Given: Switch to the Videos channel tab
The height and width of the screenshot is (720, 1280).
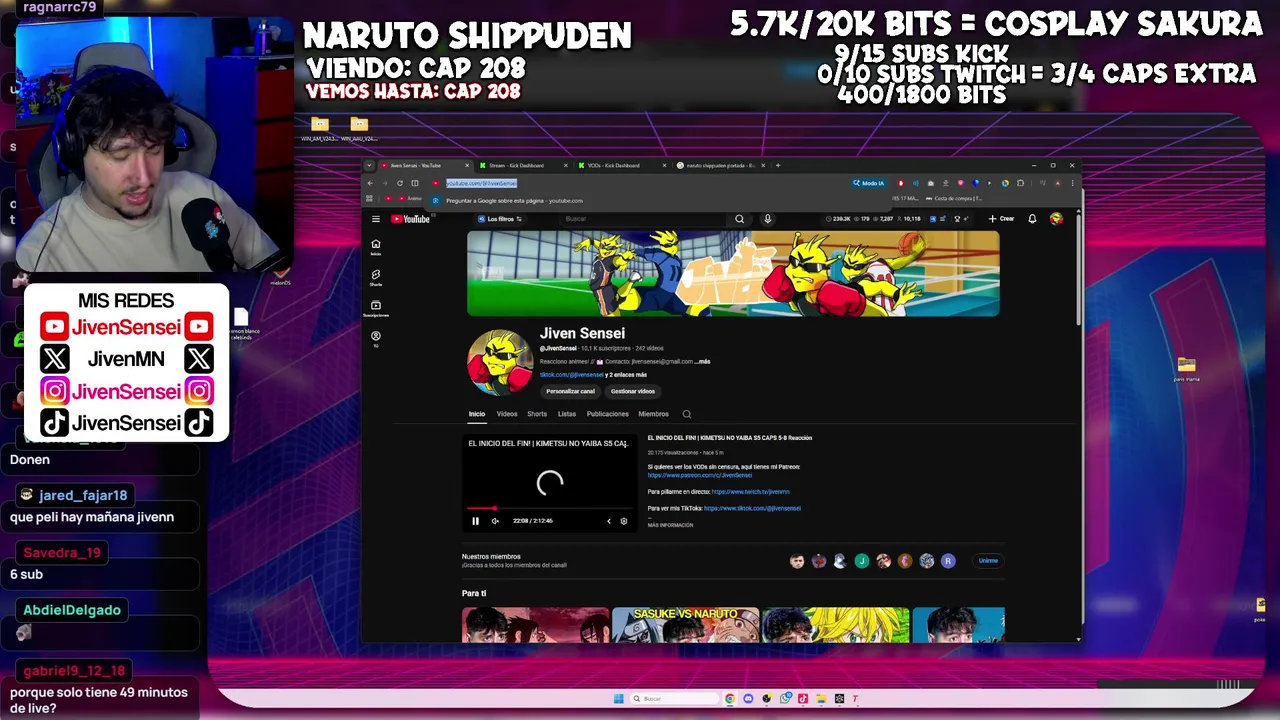Looking at the screenshot, I should pyautogui.click(x=507, y=414).
